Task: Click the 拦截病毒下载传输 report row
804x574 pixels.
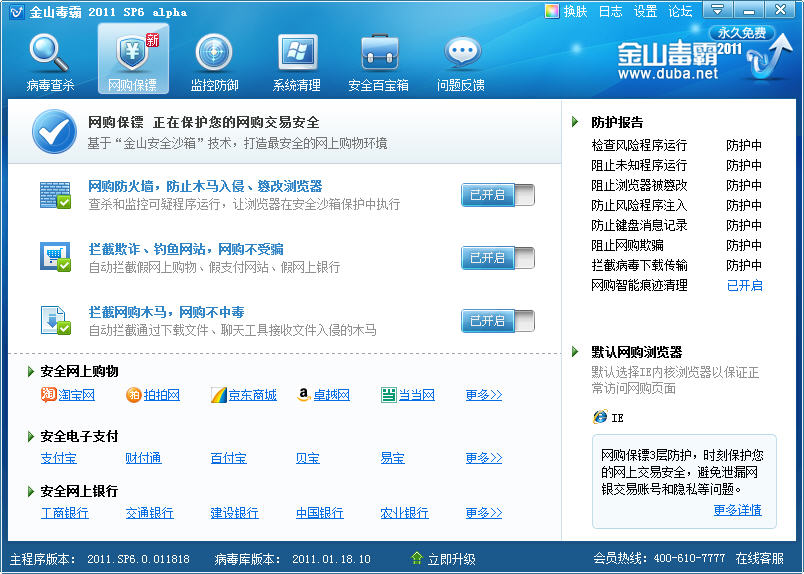Action: click(x=676, y=265)
